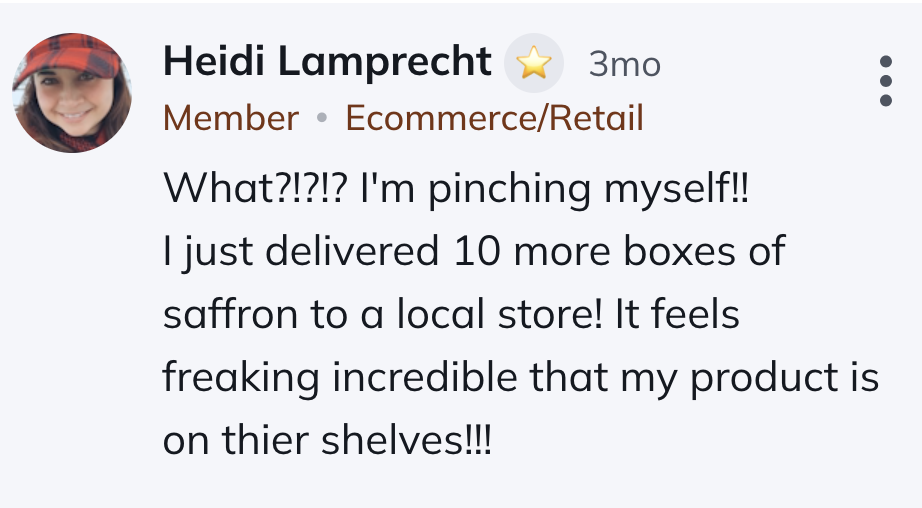Click the dot separator after Member
Viewport: 922px width, 508px height.
coord(322,118)
